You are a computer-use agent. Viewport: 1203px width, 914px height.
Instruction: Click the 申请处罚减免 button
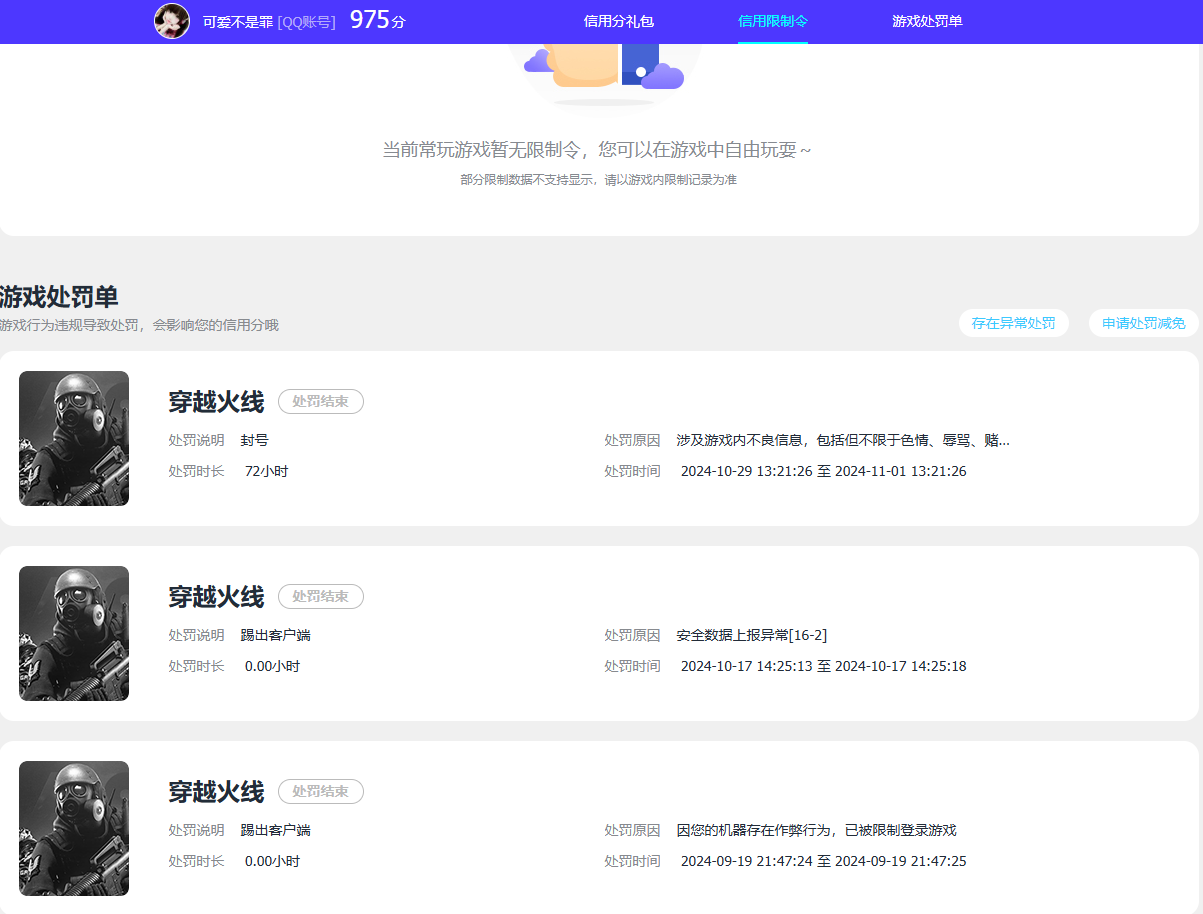click(1144, 323)
